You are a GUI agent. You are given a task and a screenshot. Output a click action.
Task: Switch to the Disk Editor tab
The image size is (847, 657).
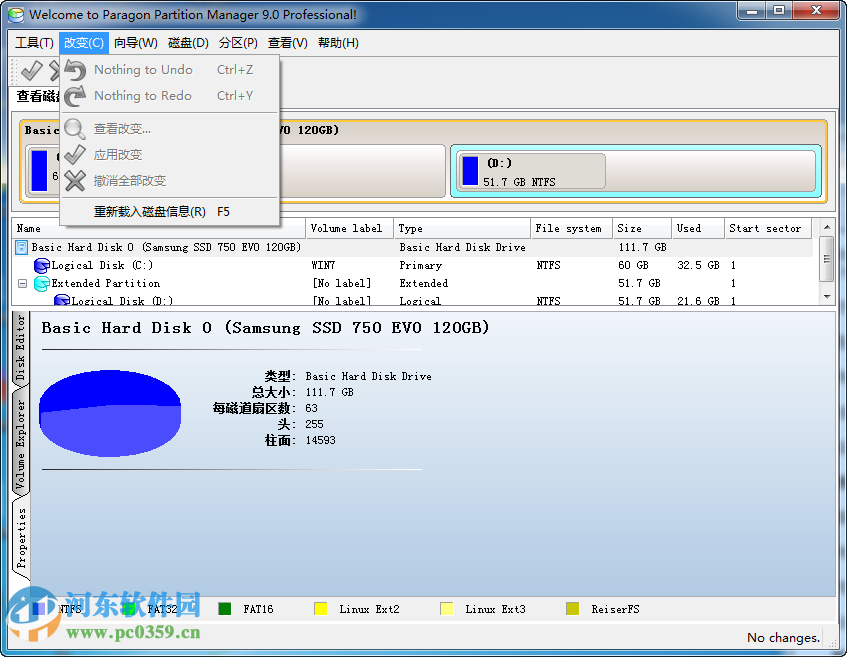(x=18, y=342)
